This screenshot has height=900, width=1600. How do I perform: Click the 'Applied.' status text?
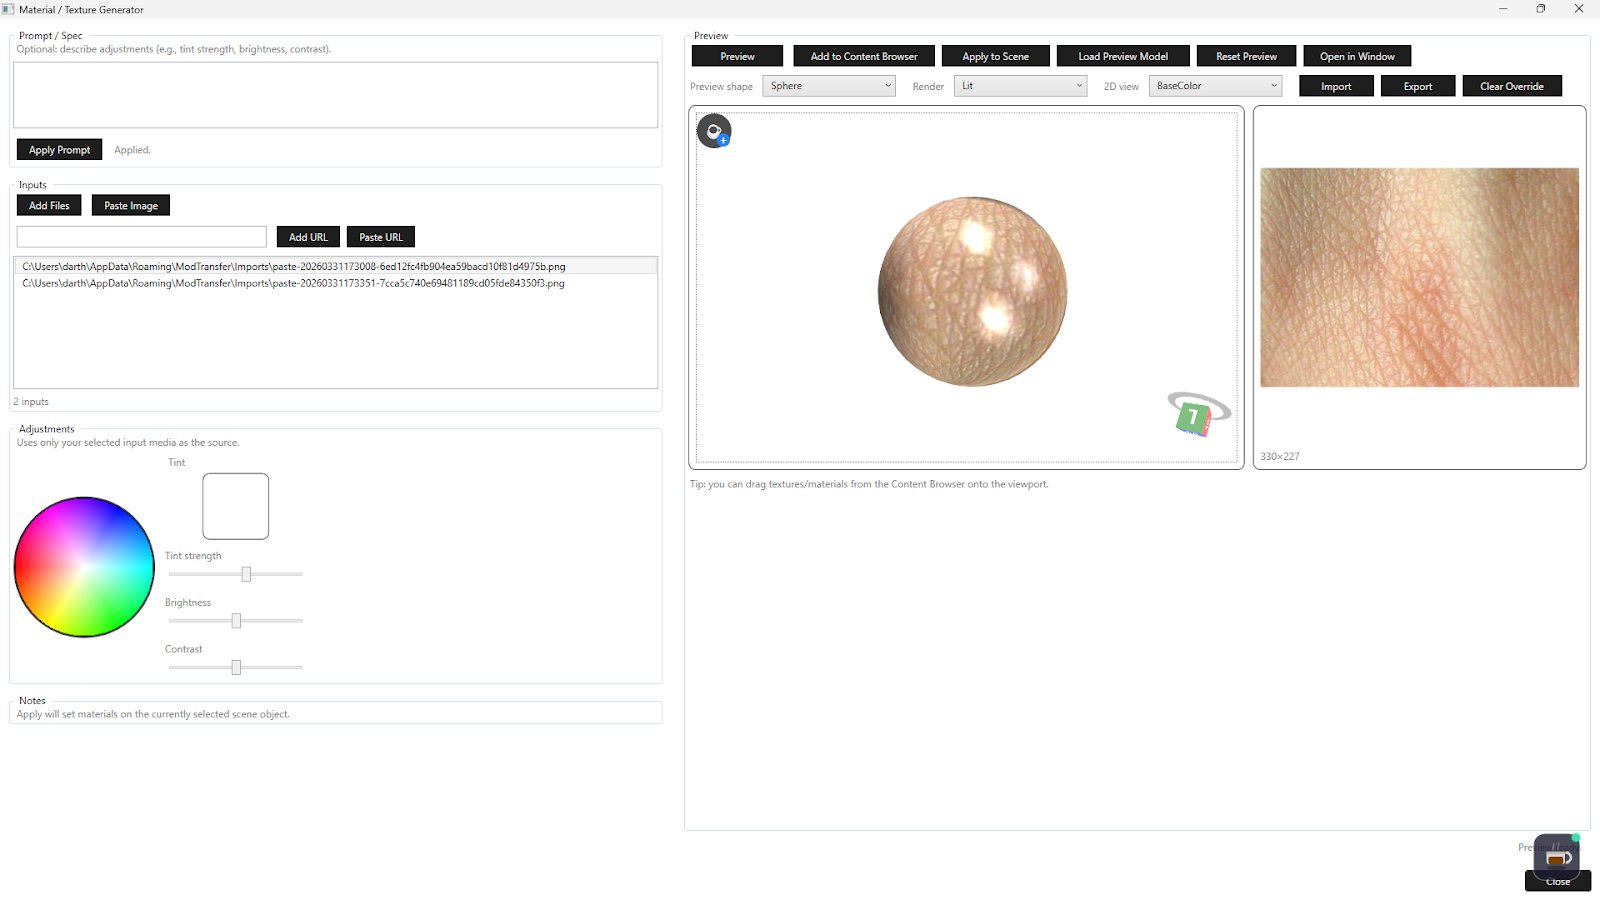[132, 150]
